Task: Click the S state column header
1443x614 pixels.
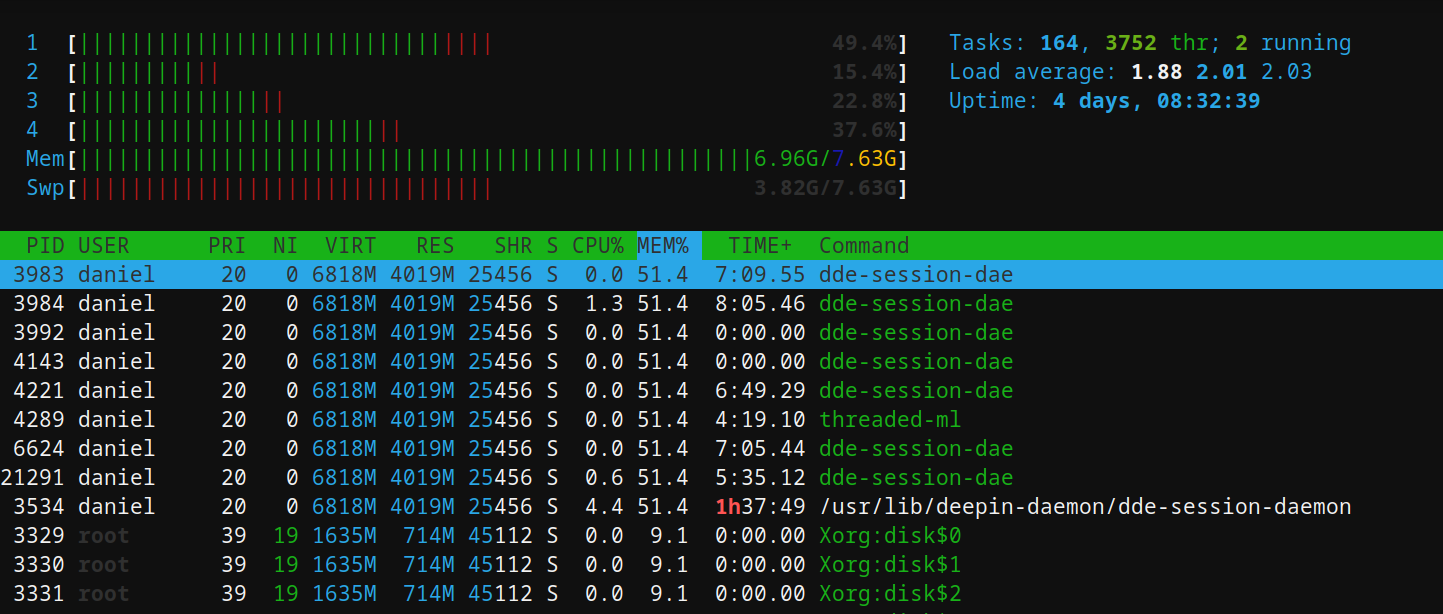Action: (552, 246)
